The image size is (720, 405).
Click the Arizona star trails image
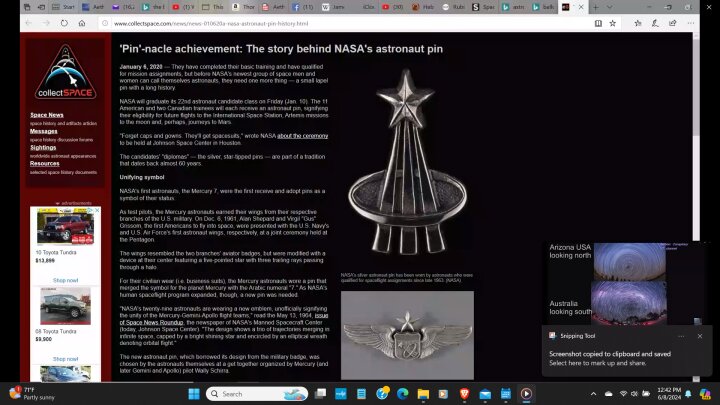click(630, 262)
